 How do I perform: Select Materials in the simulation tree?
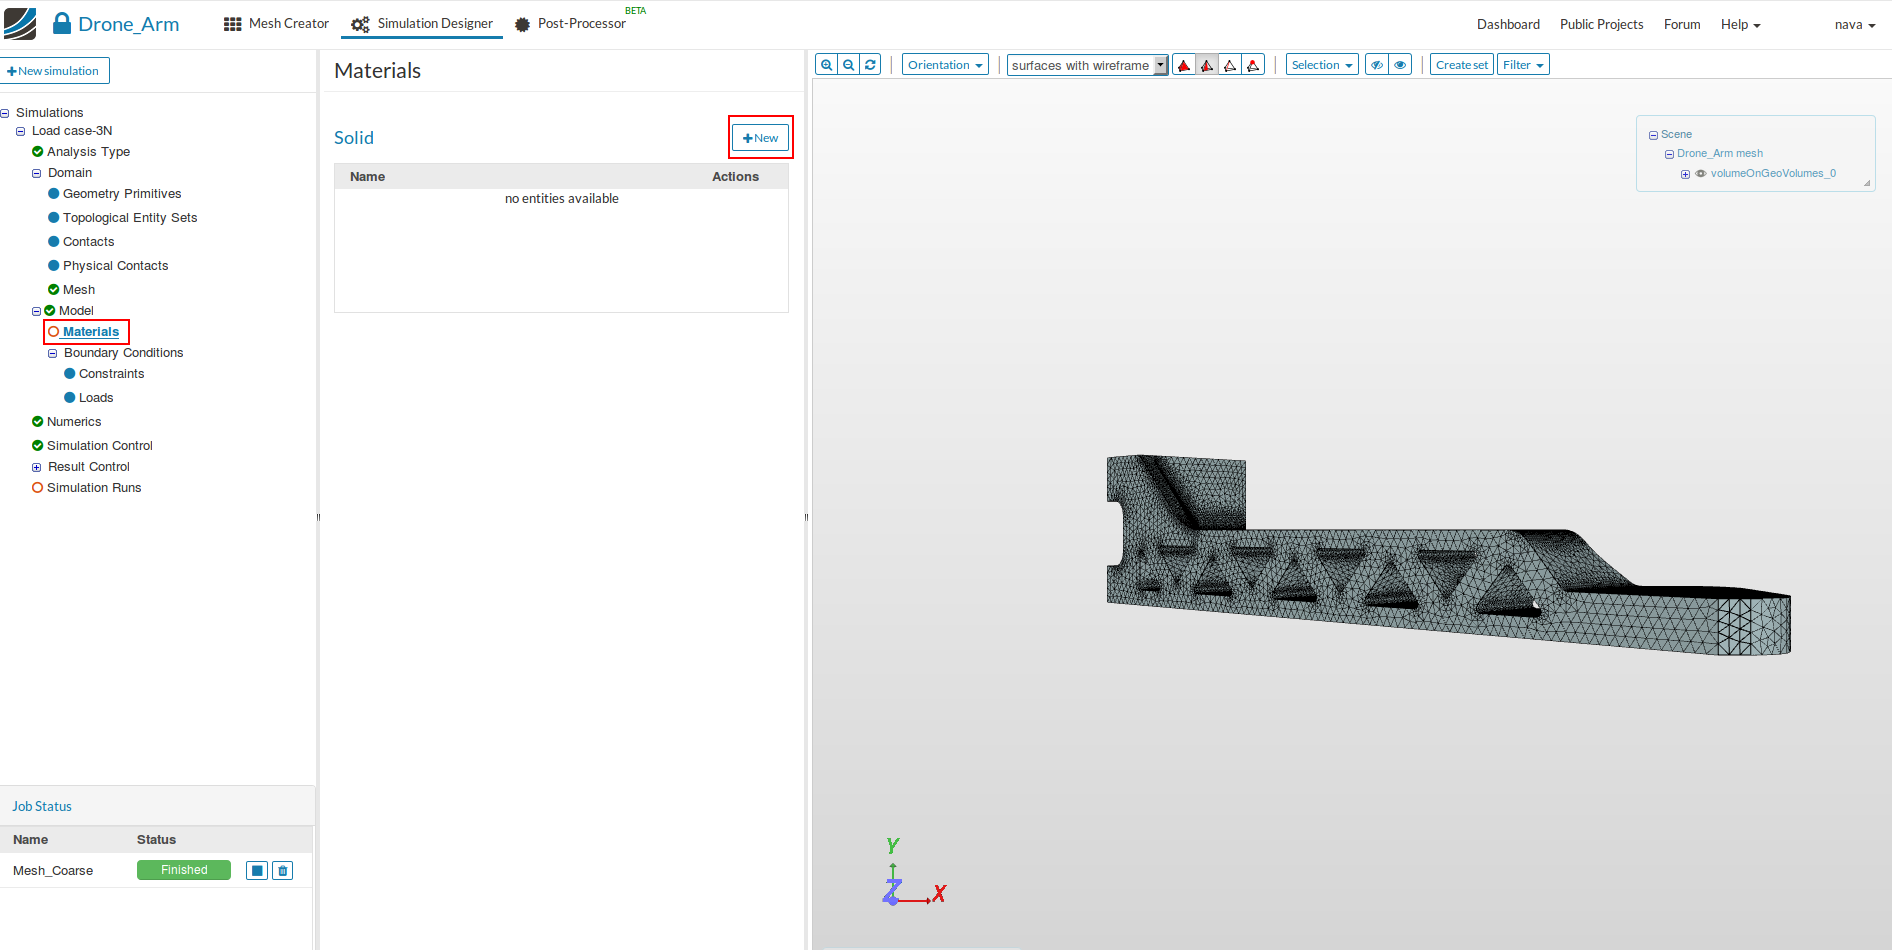[91, 332]
